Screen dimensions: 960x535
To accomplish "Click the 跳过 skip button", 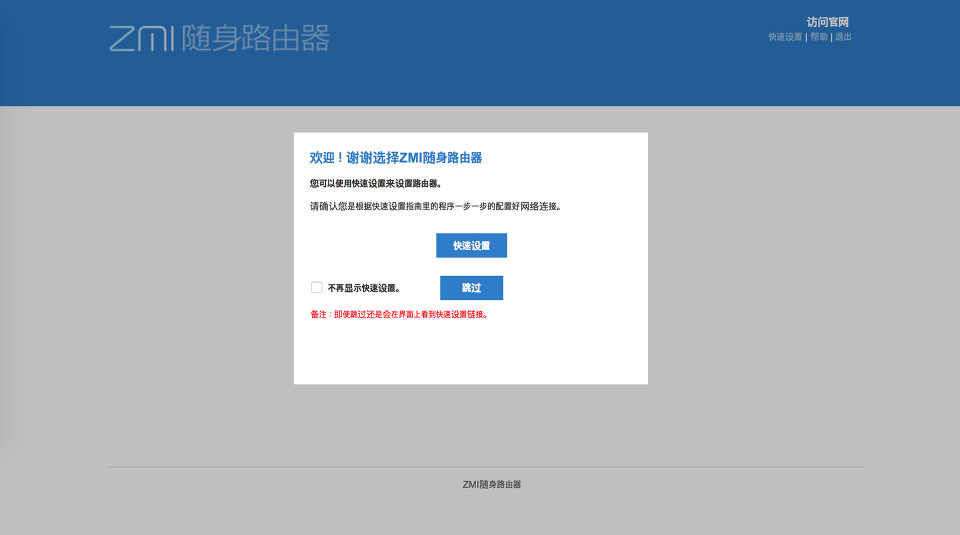I will point(471,288).
